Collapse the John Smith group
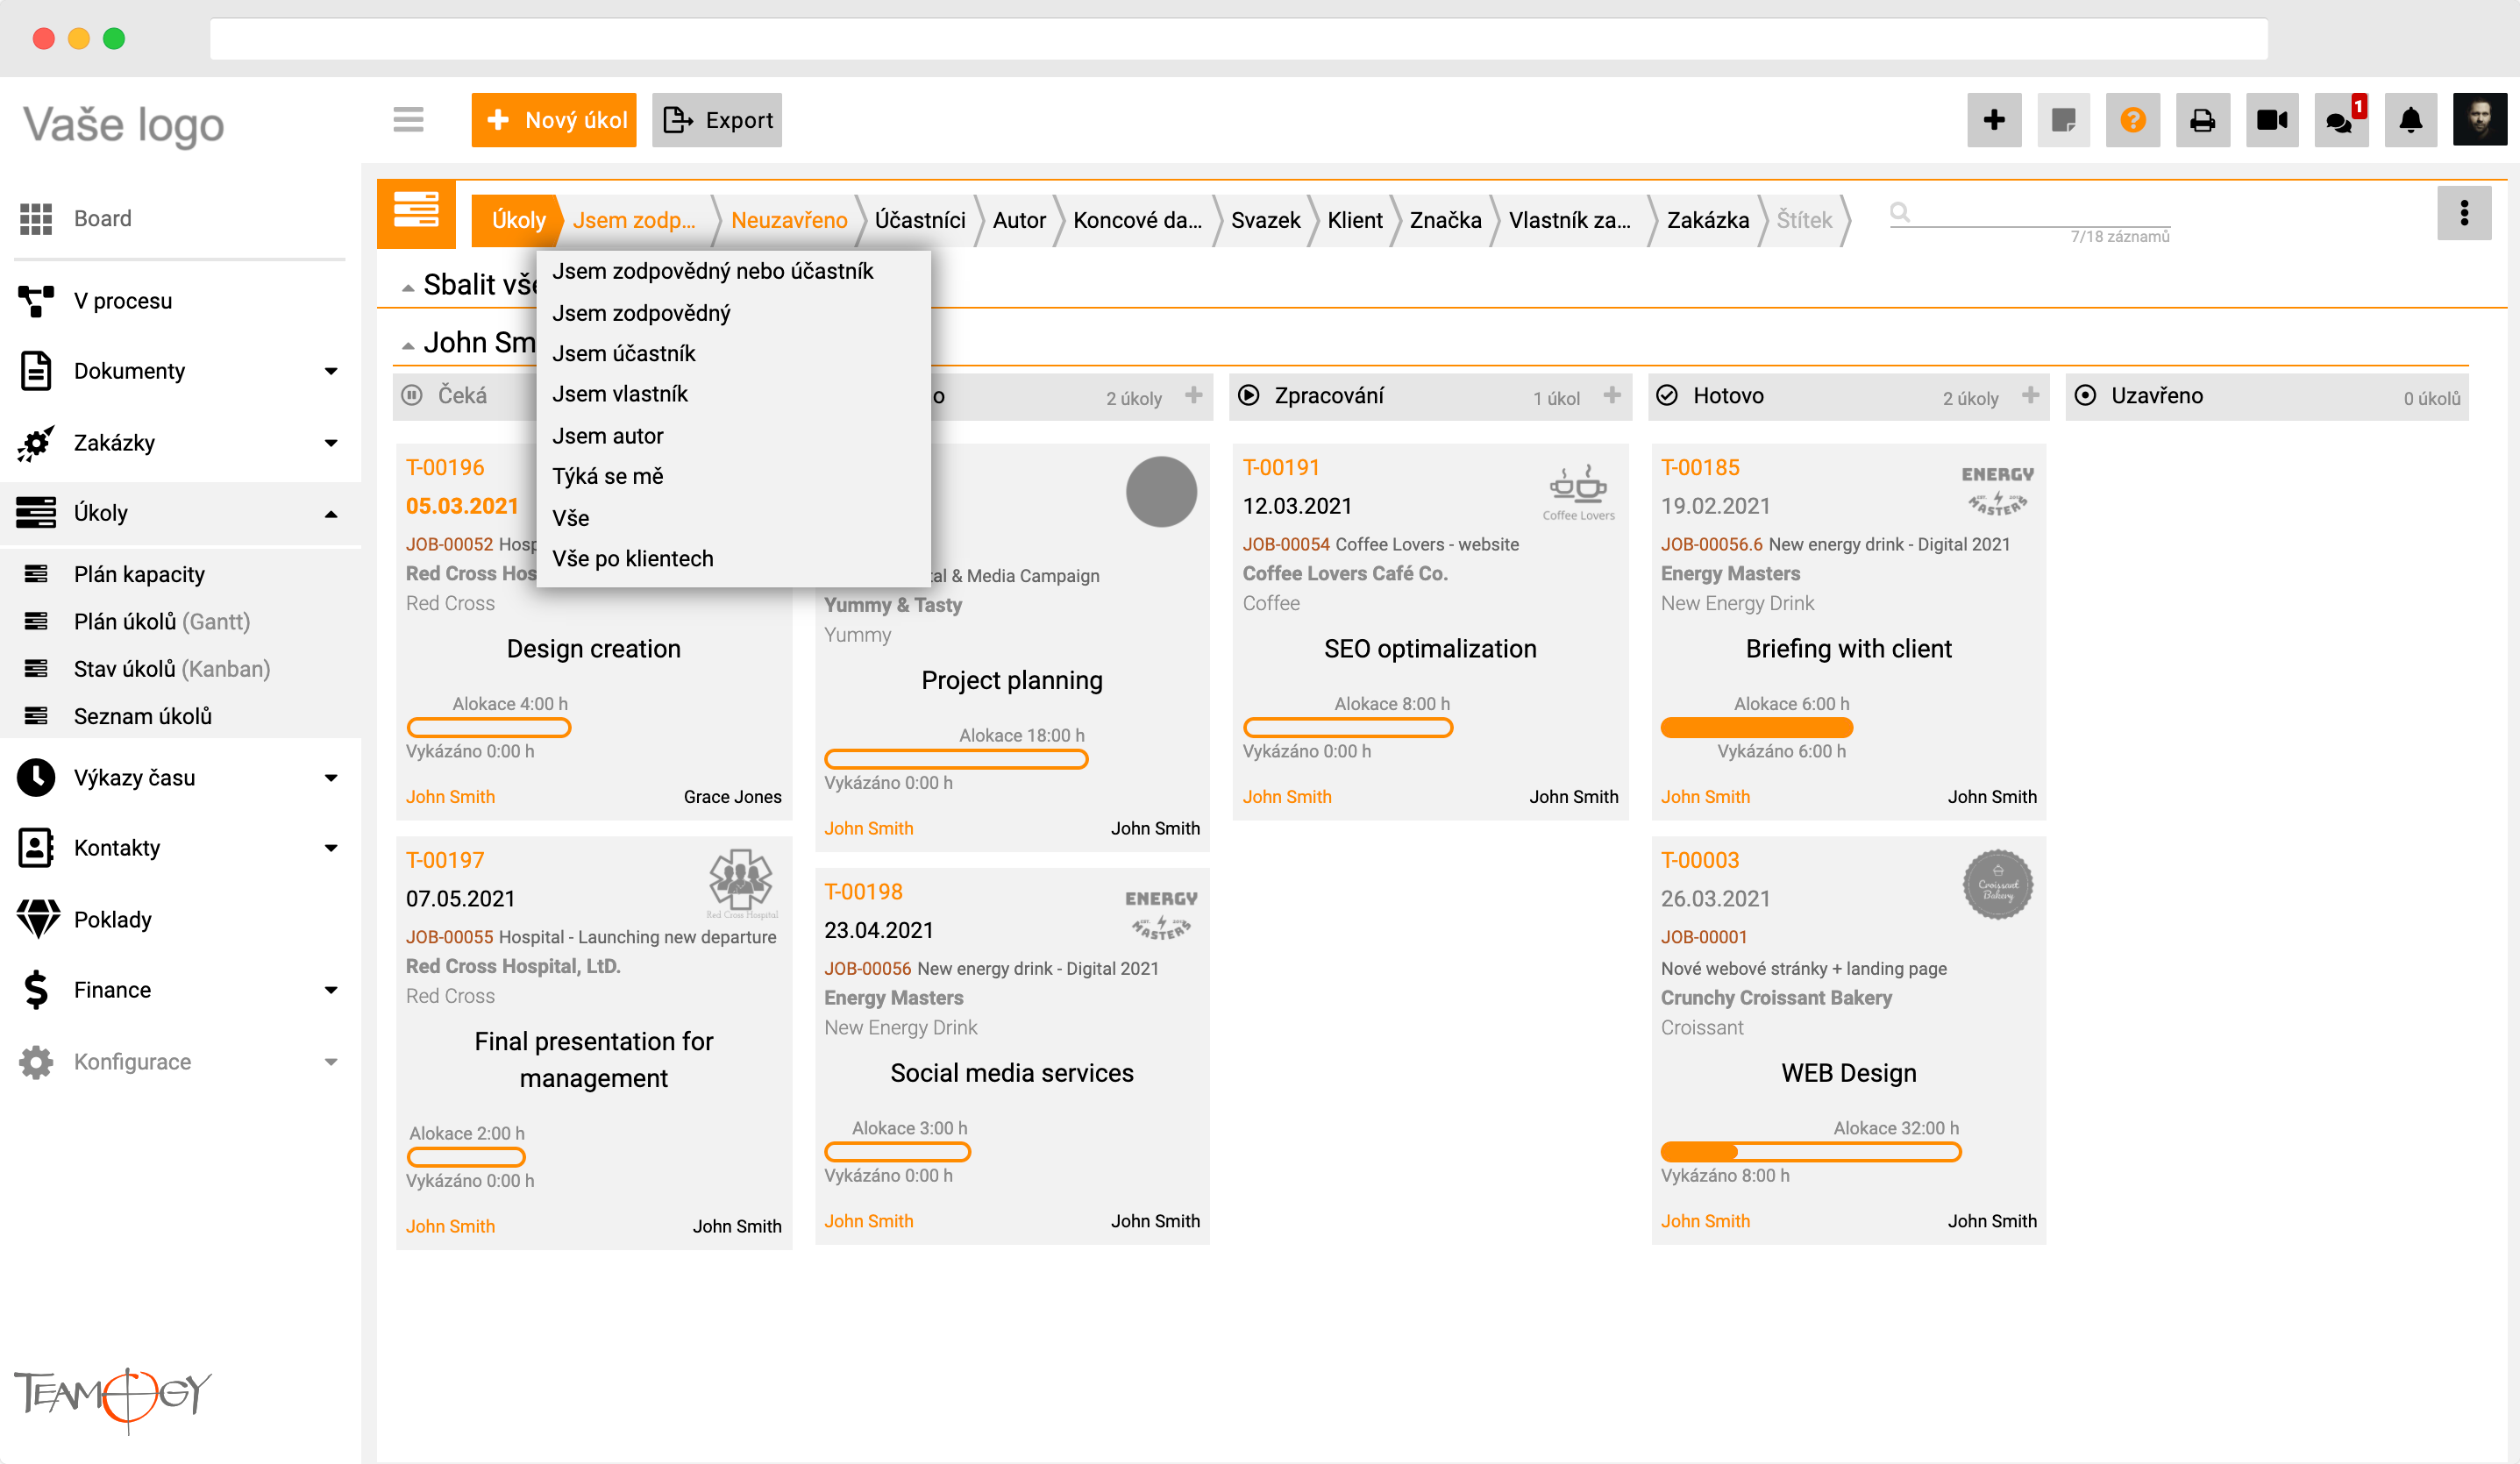The width and height of the screenshot is (2520, 1464). (408, 346)
